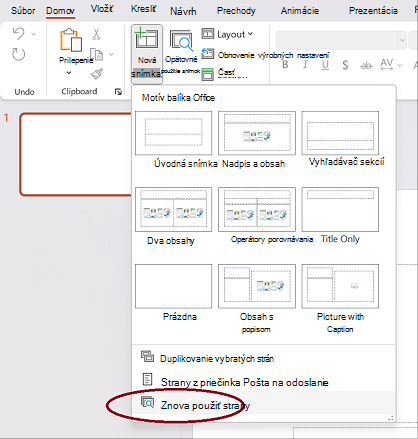Screen dimensions: 418x439
Task: Click the Motív balíka Office heading
Action: [178, 98]
